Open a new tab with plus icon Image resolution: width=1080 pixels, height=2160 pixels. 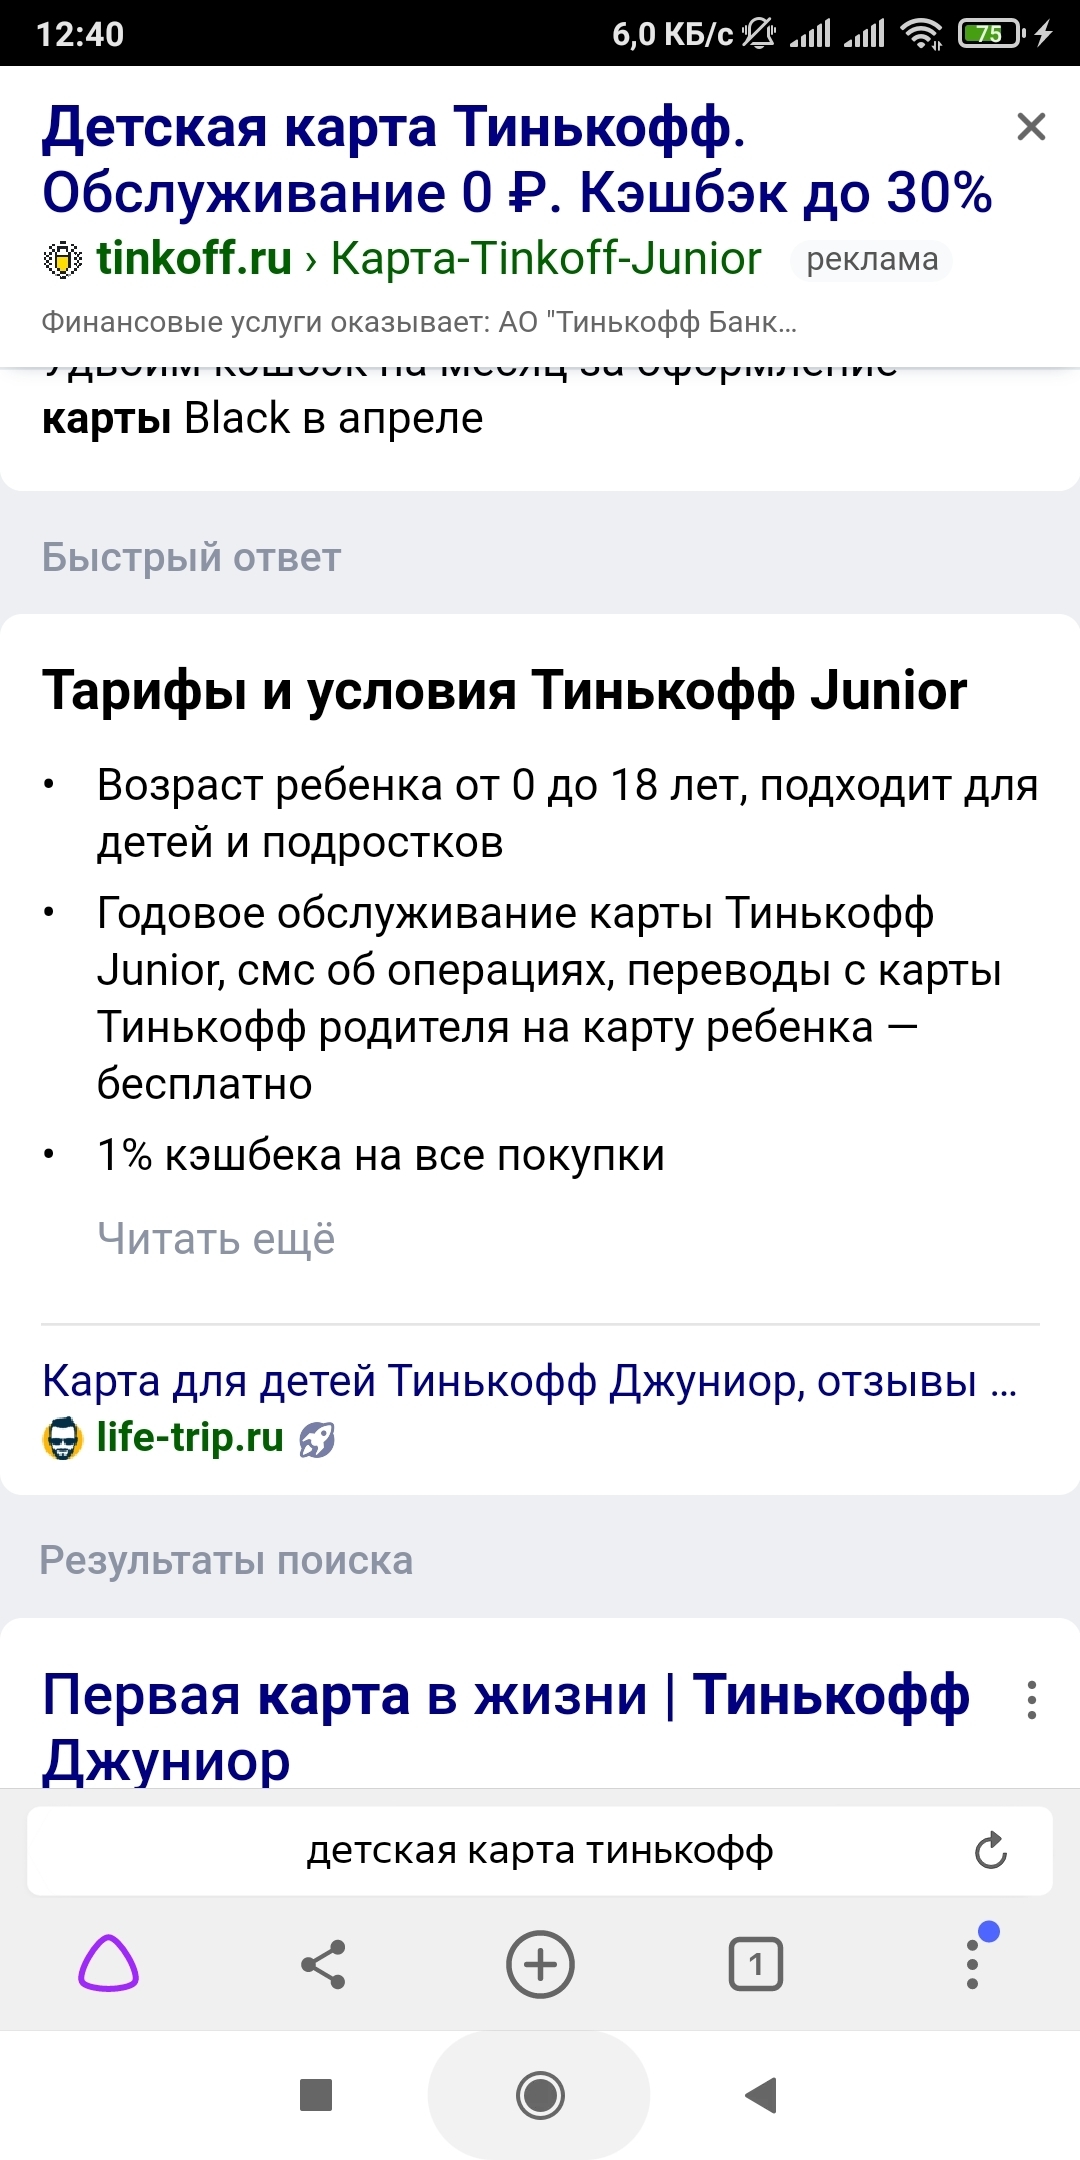[x=540, y=1964]
